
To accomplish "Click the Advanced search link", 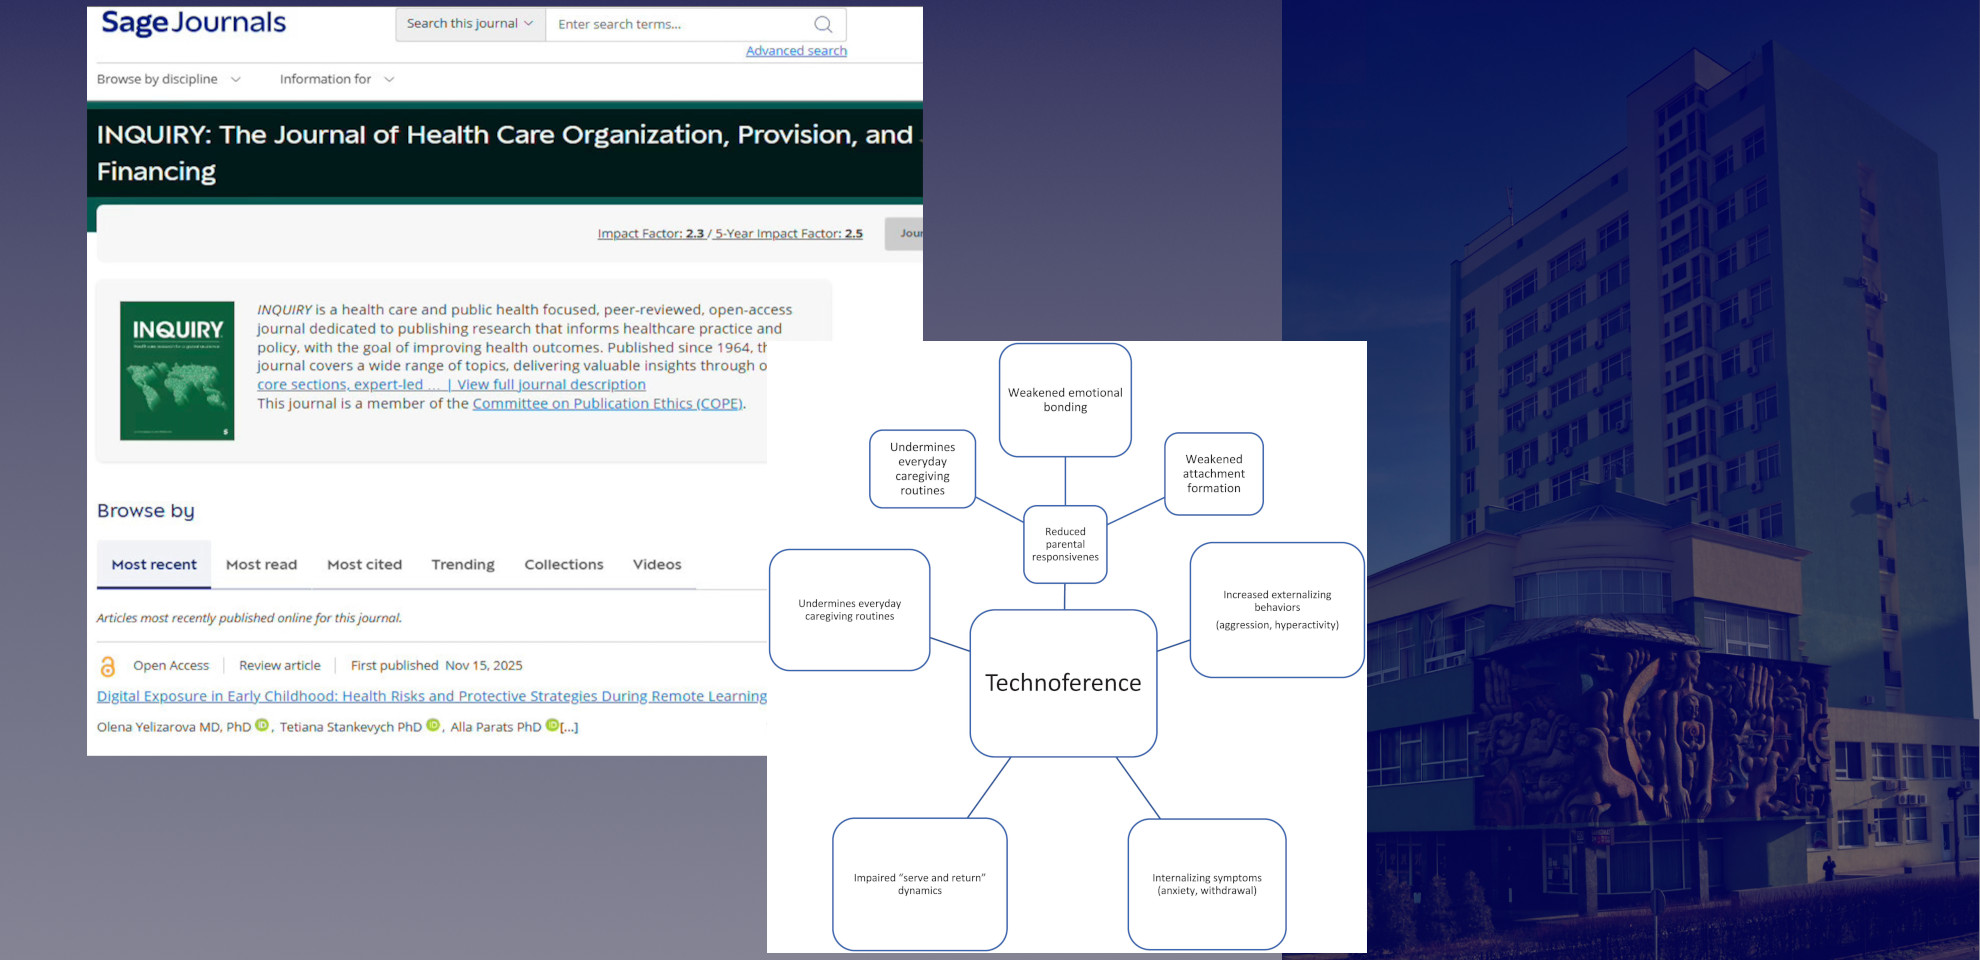I will click(796, 51).
